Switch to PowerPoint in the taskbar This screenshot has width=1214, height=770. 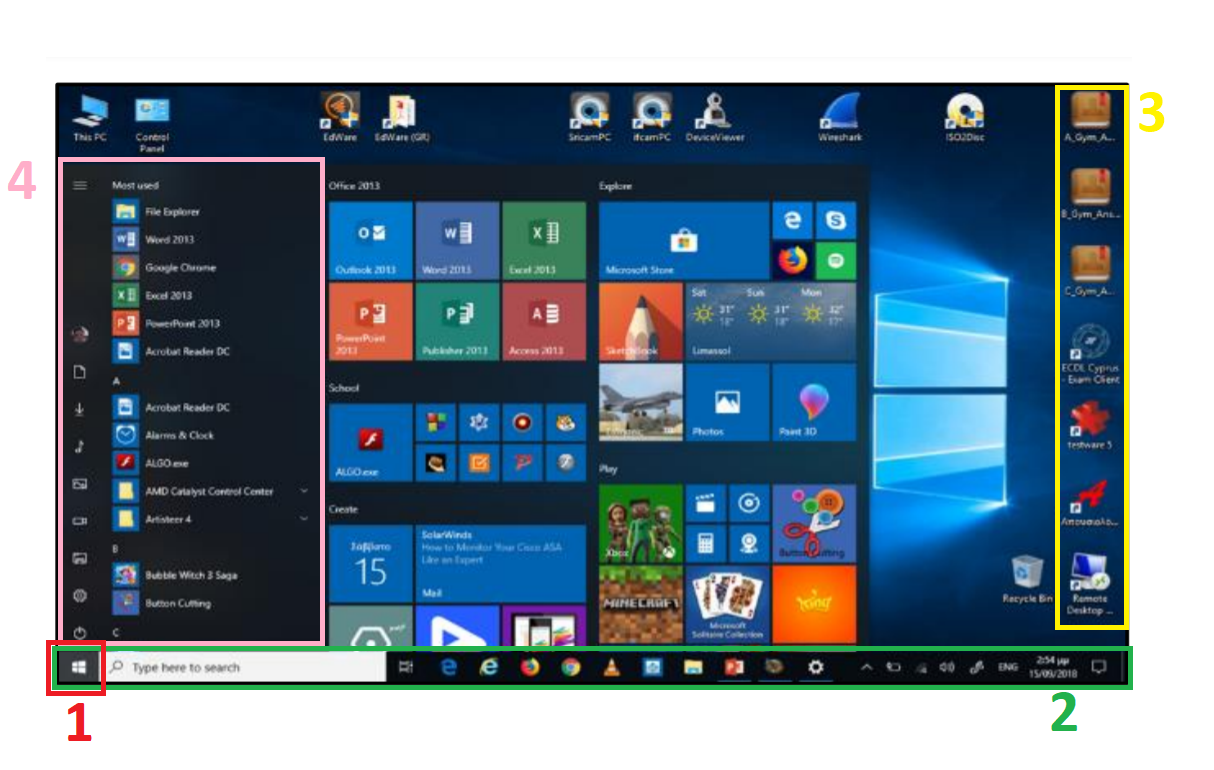tap(734, 667)
